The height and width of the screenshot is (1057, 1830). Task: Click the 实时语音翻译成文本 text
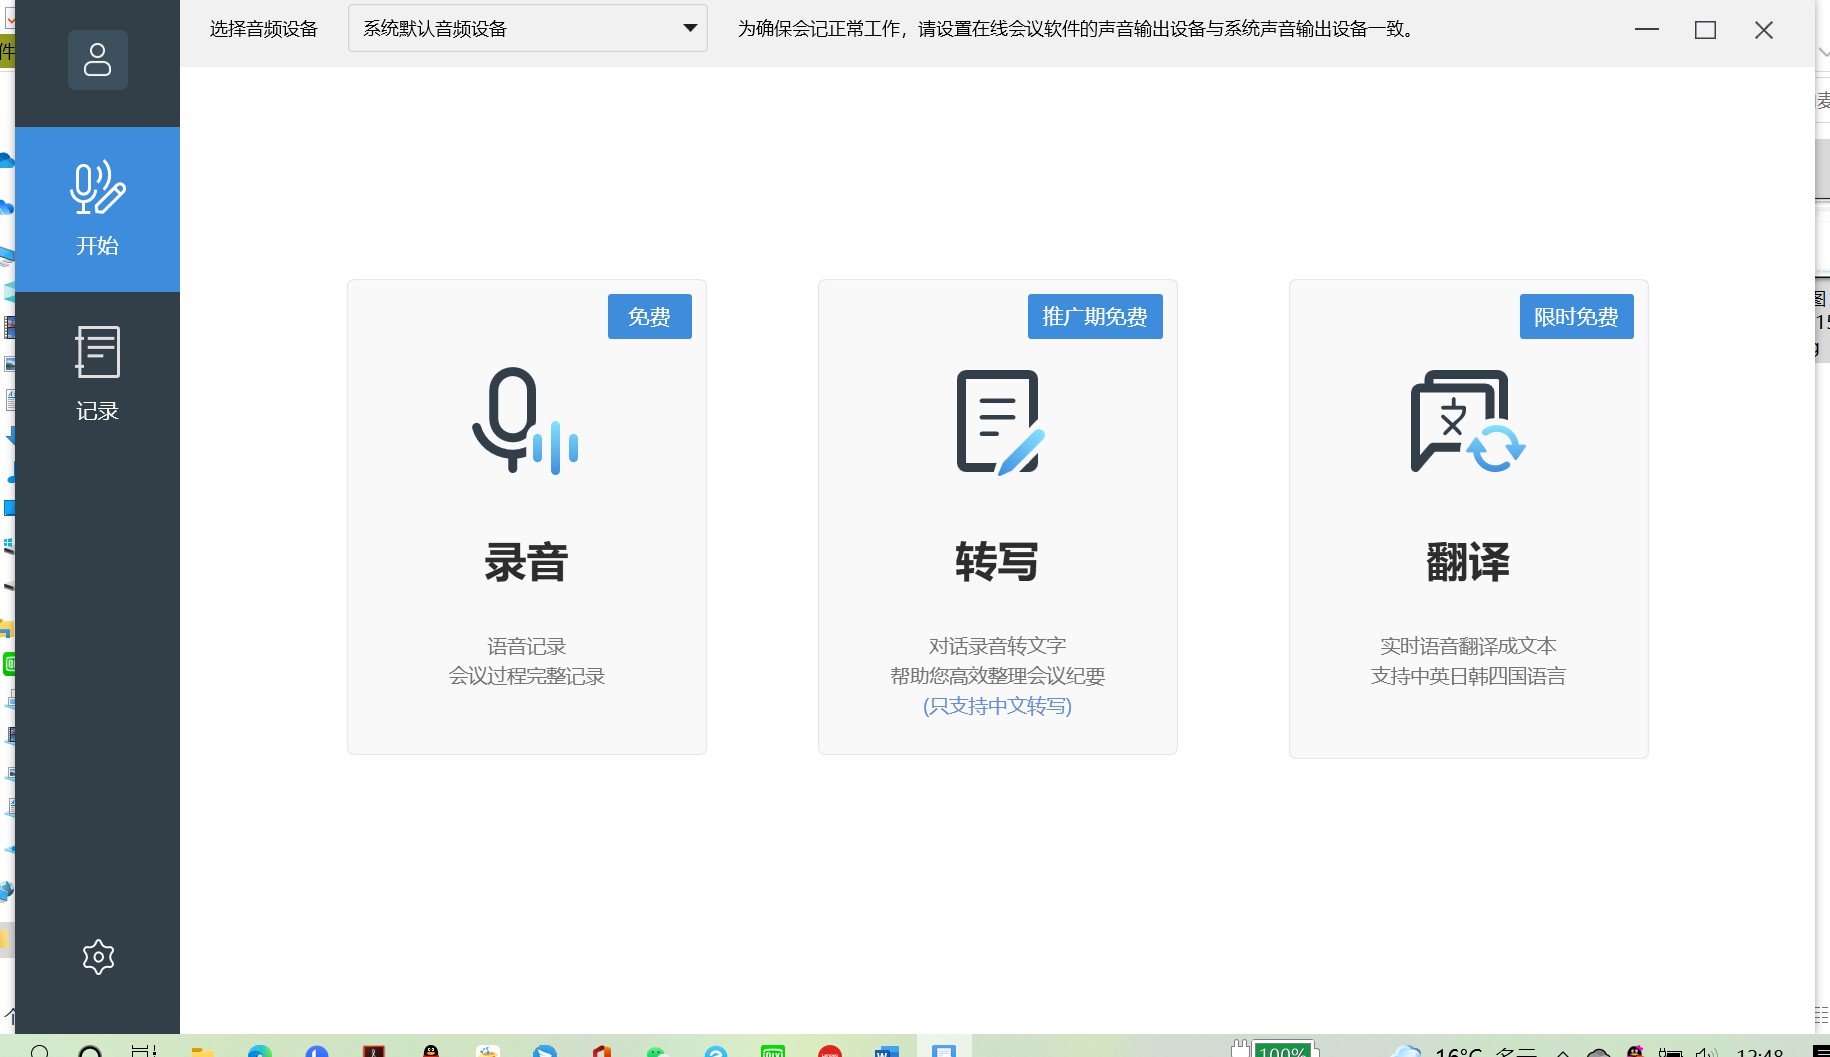pyautogui.click(x=1468, y=646)
